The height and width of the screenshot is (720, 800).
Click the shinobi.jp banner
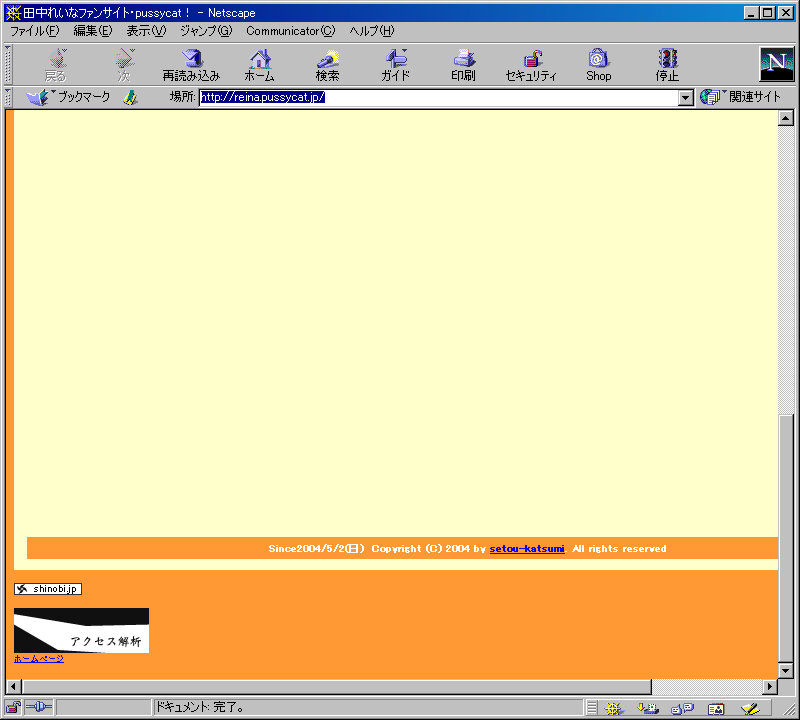pos(48,589)
